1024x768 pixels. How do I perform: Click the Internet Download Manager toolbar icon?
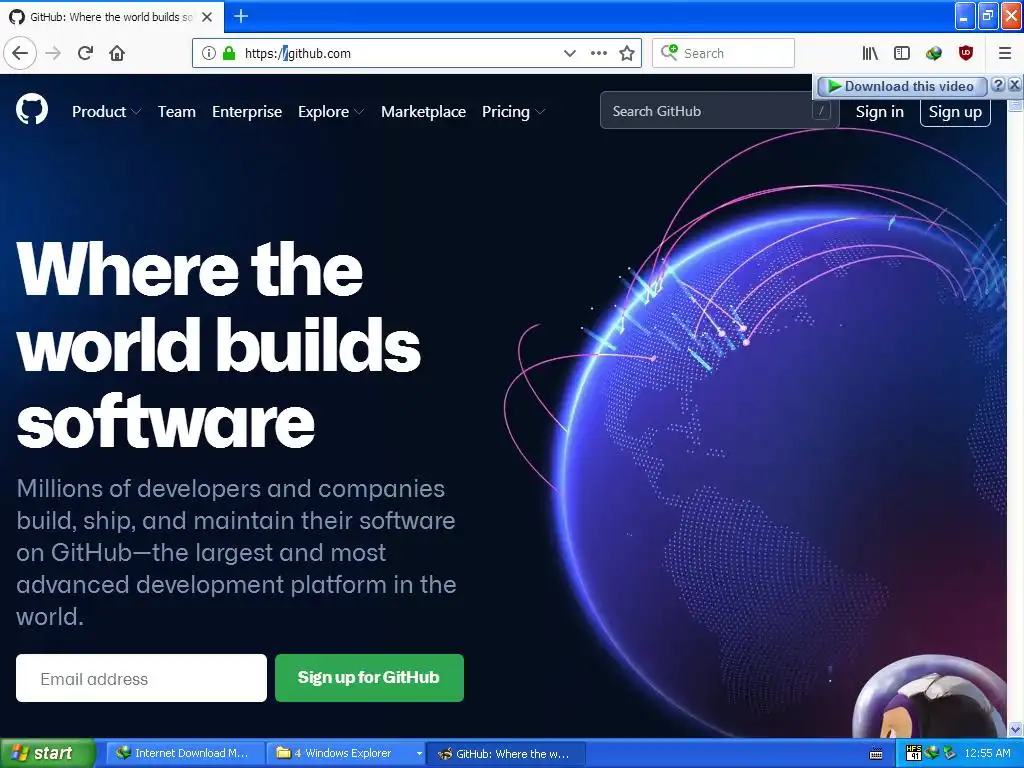[934, 53]
